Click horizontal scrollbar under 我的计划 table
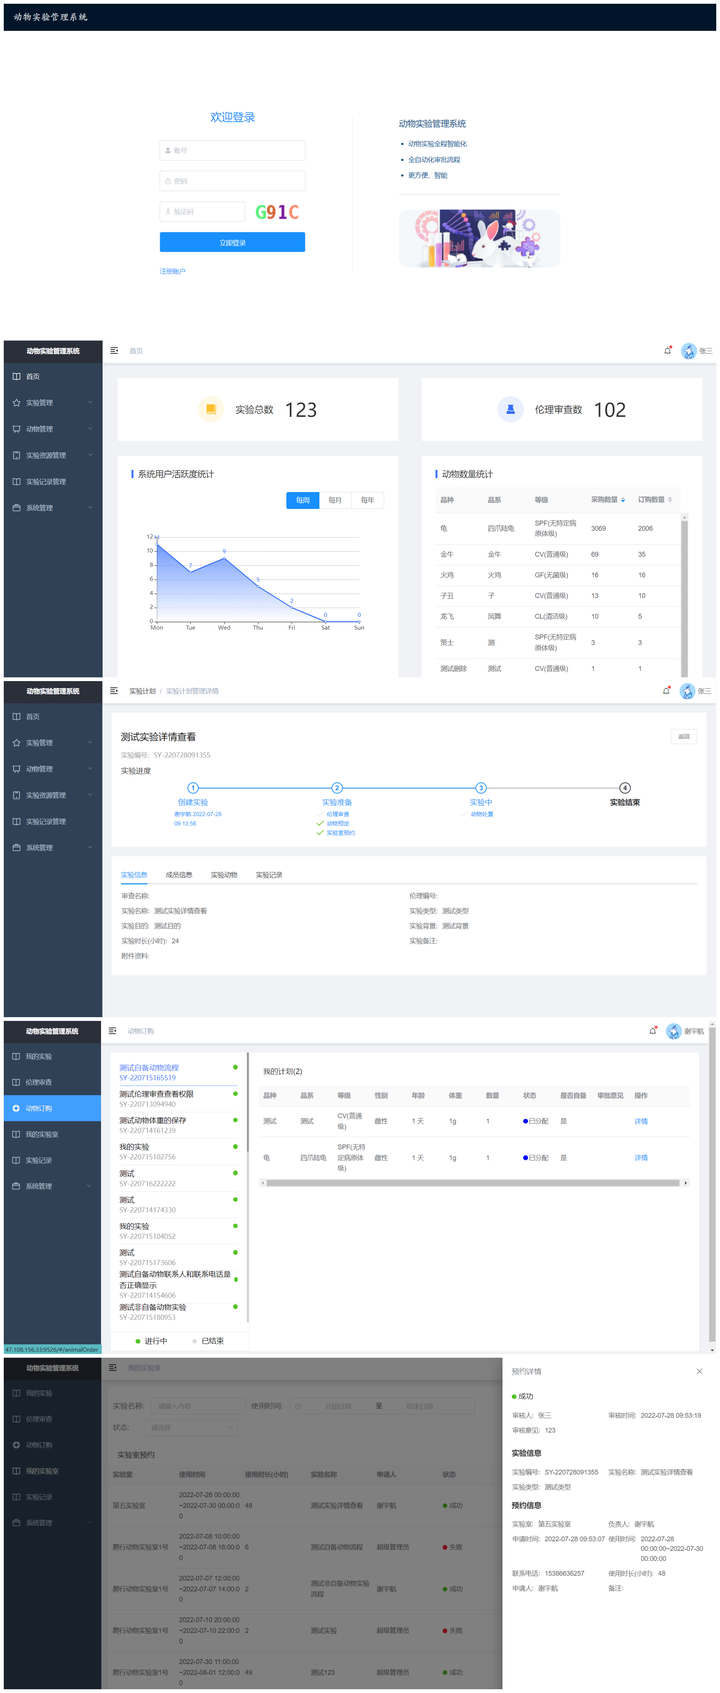This screenshot has height=1693, width=720. pyautogui.click(x=474, y=1183)
